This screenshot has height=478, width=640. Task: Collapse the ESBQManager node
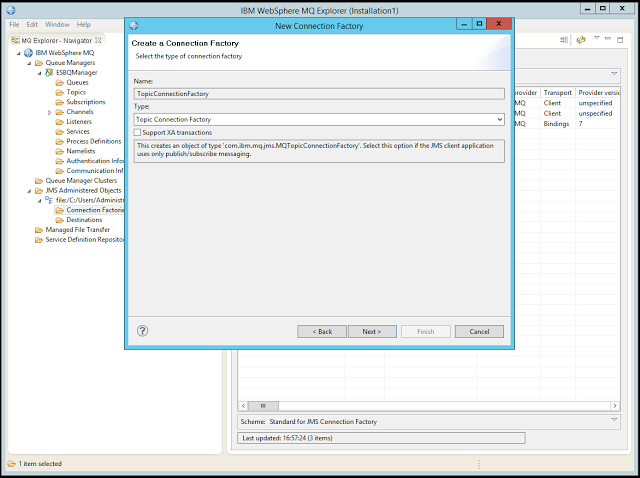pos(40,73)
